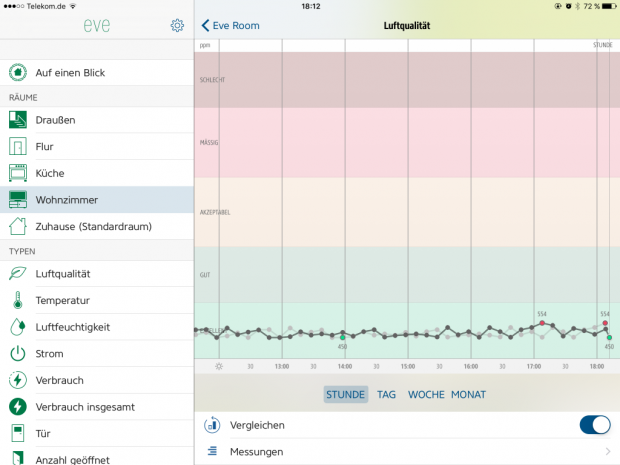Tap the green 450 point after 18:00
Screen dimensions: 620x465
(x=609, y=338)
